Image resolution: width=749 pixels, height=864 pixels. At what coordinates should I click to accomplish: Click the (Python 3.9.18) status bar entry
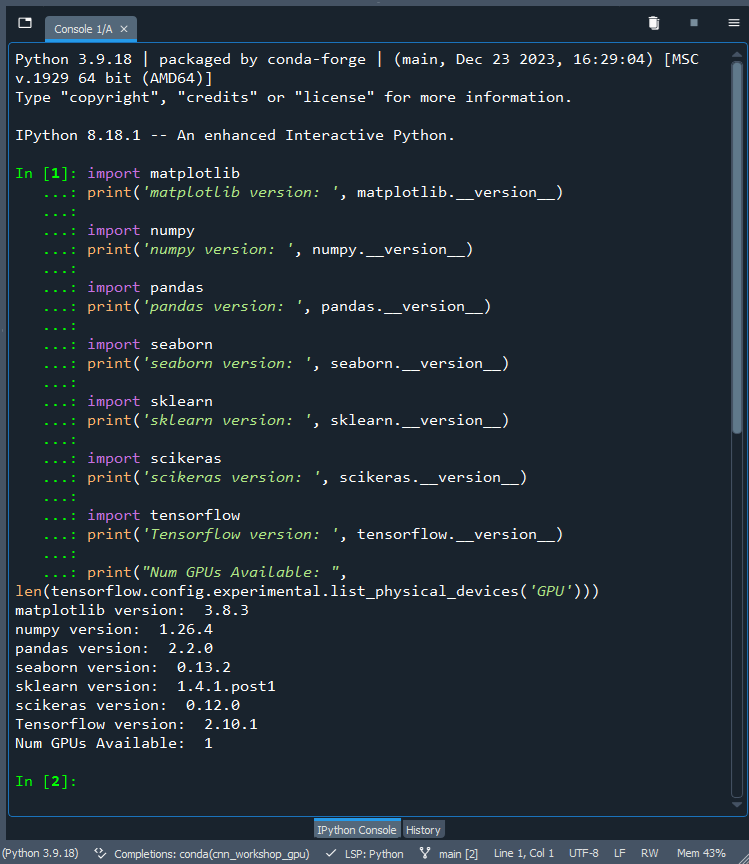click(41, 853)
